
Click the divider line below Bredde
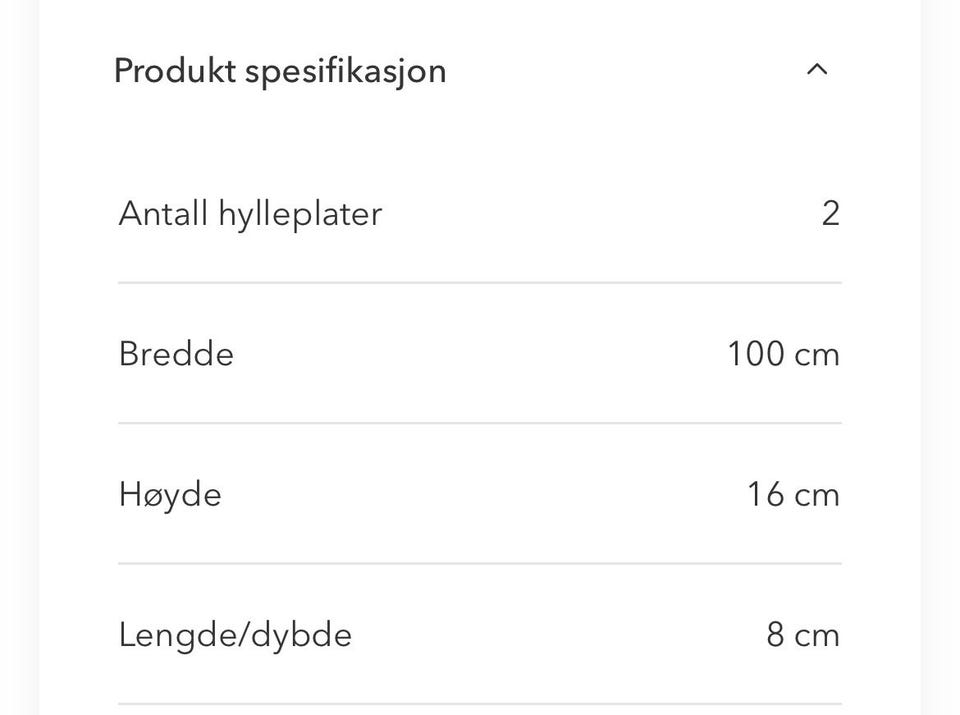[x=480, y=423]
